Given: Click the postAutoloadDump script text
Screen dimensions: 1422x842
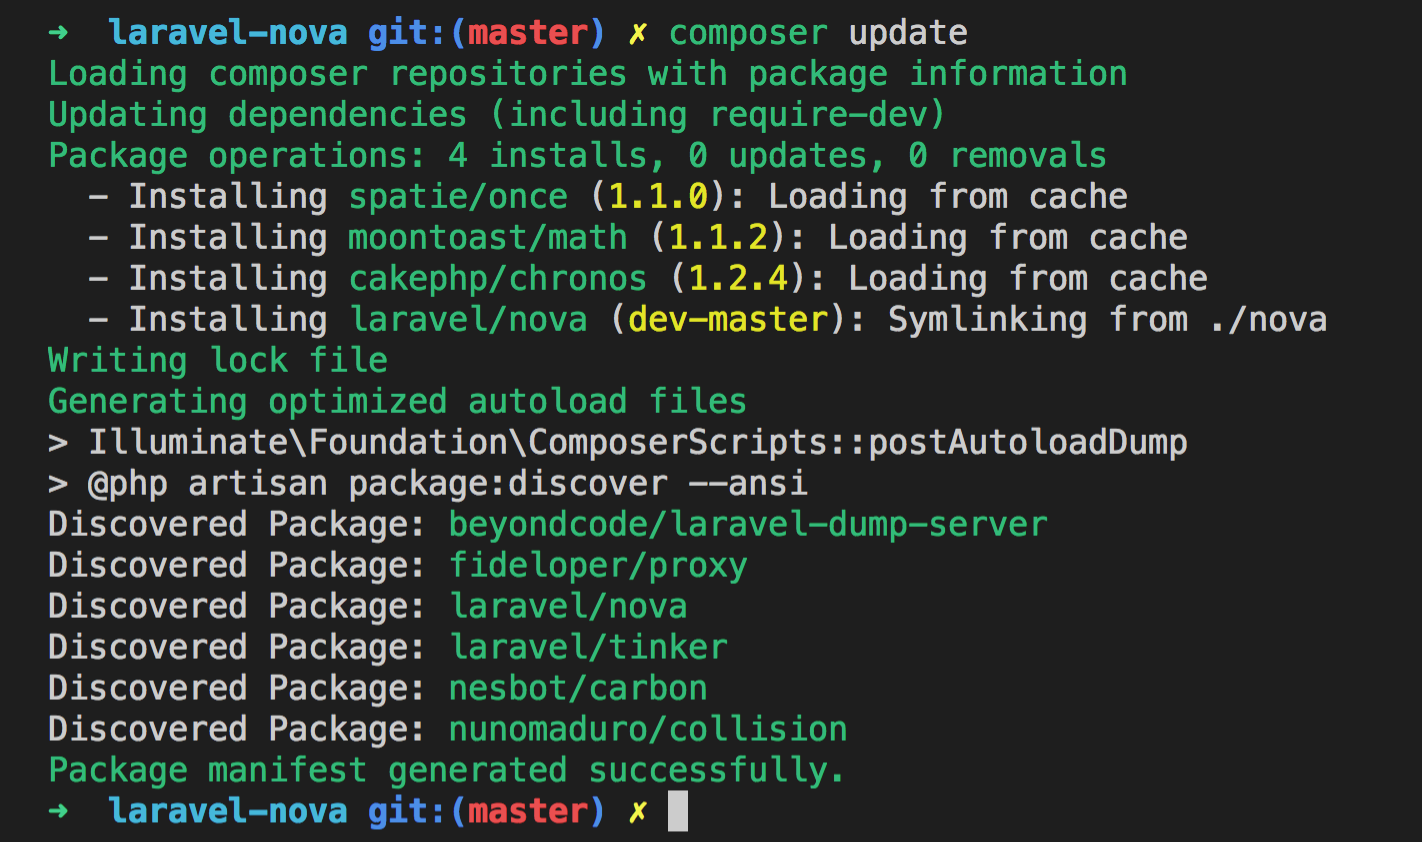Looking at the screenshot, I should tap(1027, 442).
